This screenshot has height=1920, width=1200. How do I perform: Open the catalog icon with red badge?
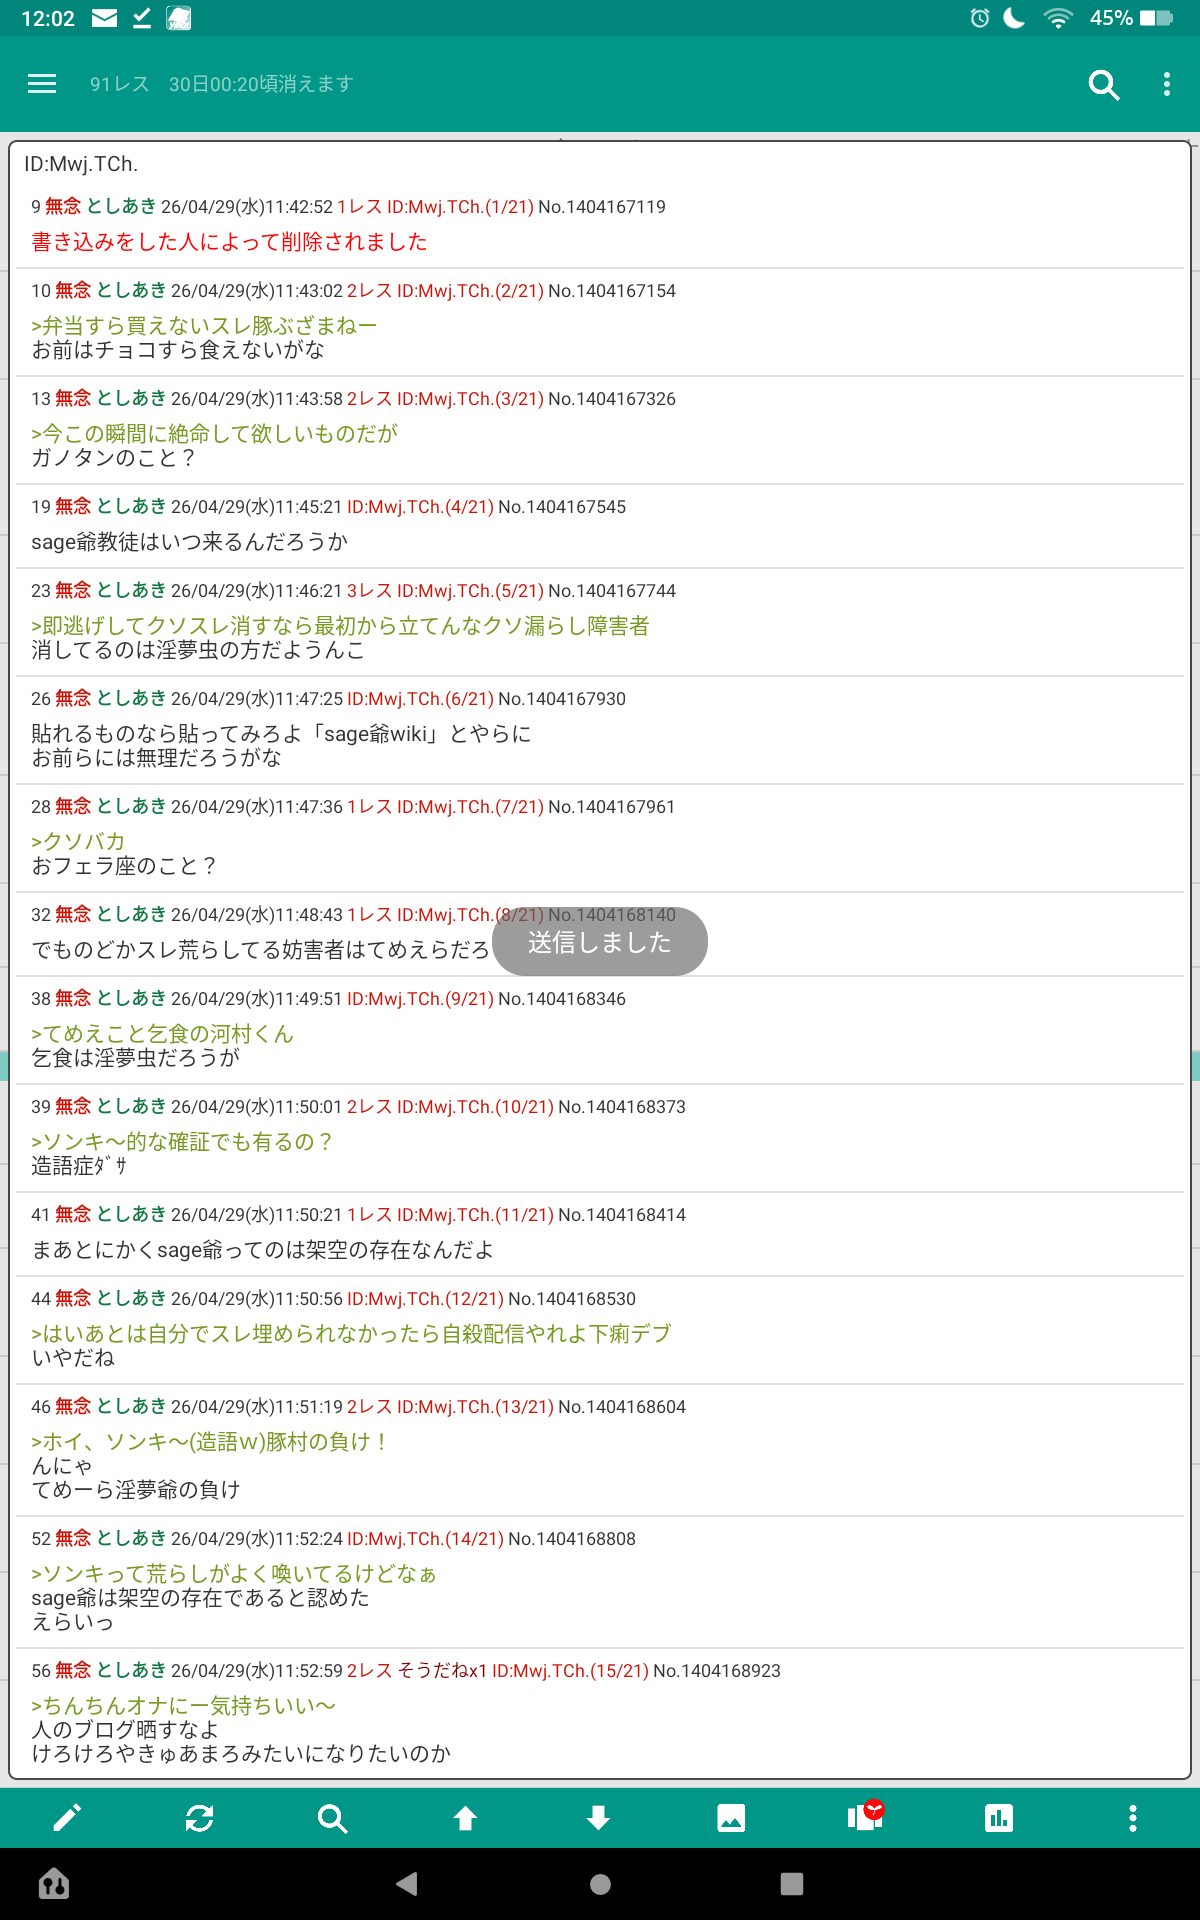click(x=865, y=1817)
